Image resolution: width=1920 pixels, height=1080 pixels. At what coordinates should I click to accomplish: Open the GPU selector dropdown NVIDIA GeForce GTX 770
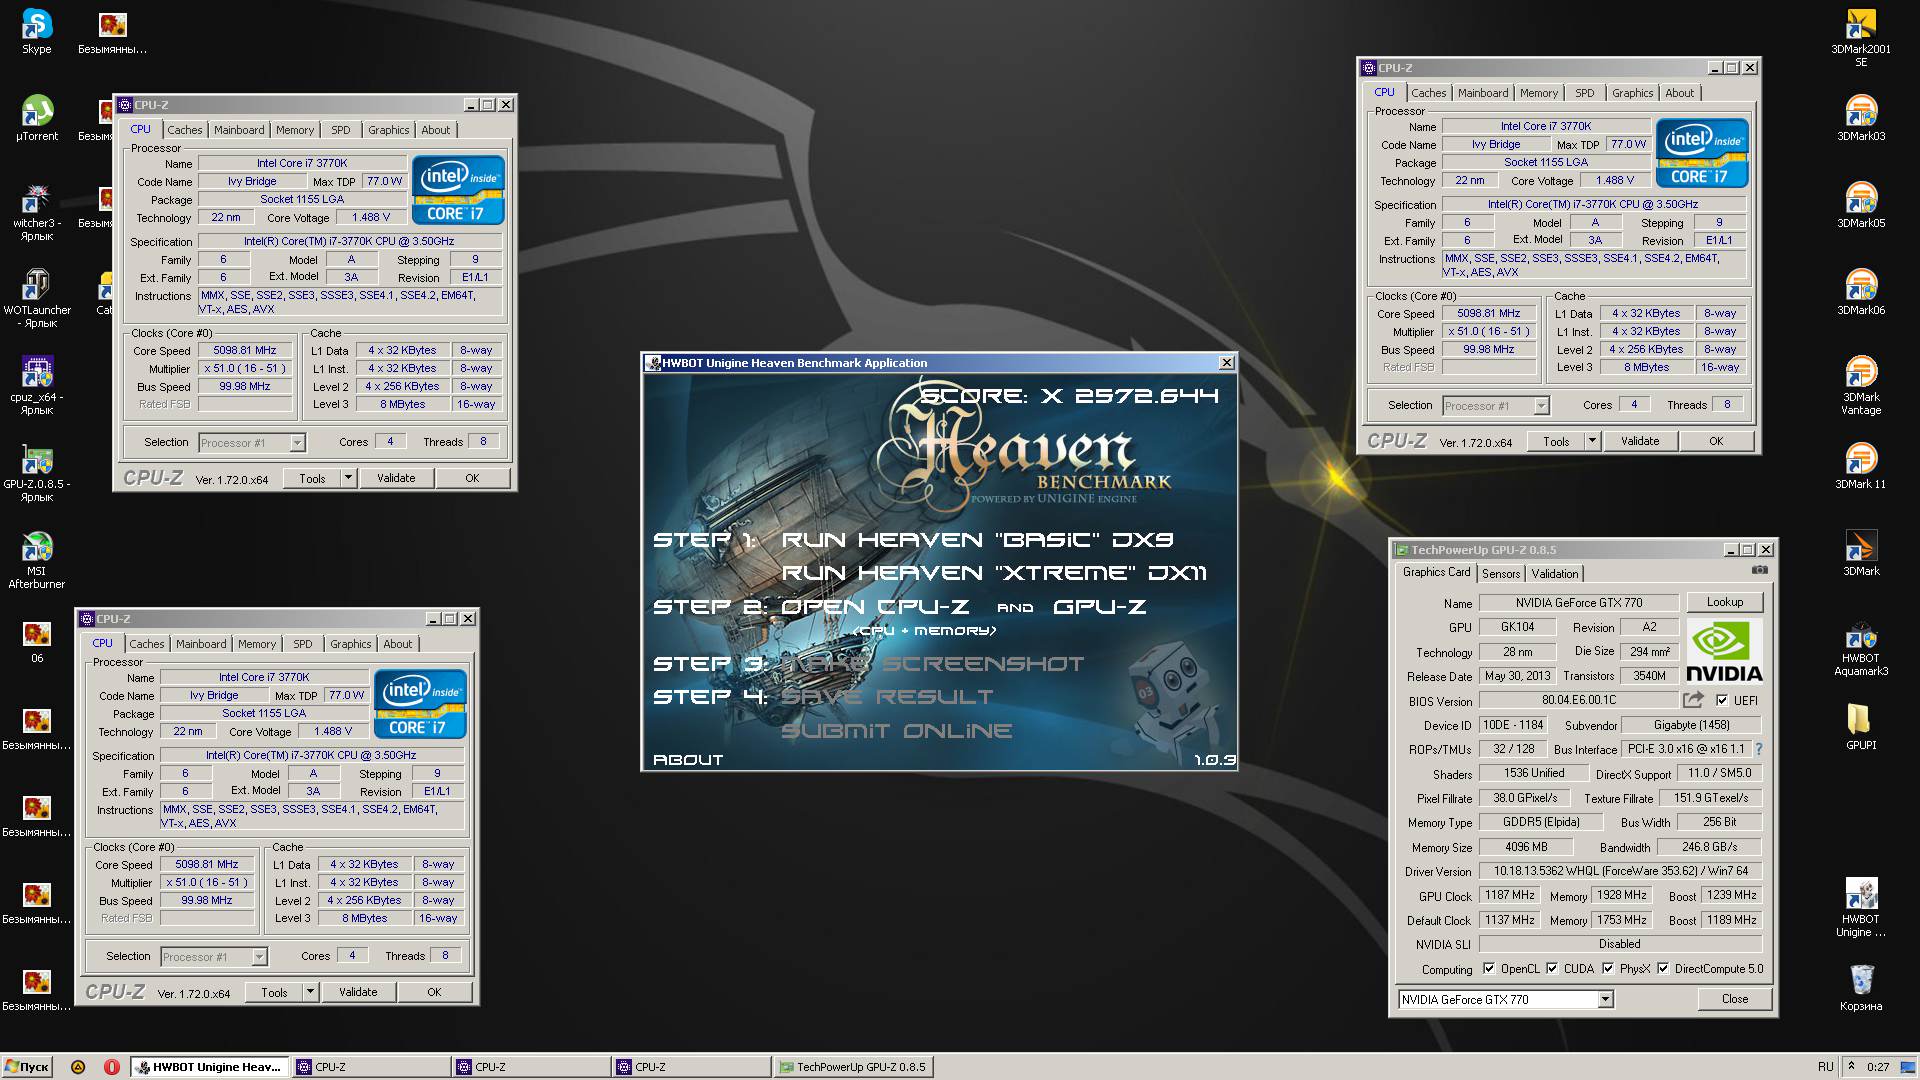point(1505,999)
